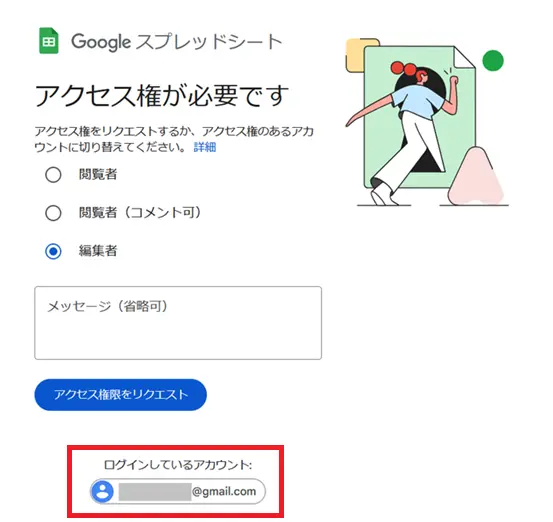The width and height of the screenshot is (553, 522).
Task: Select the 編集者 radio button
Action: [x=53, y=251]
